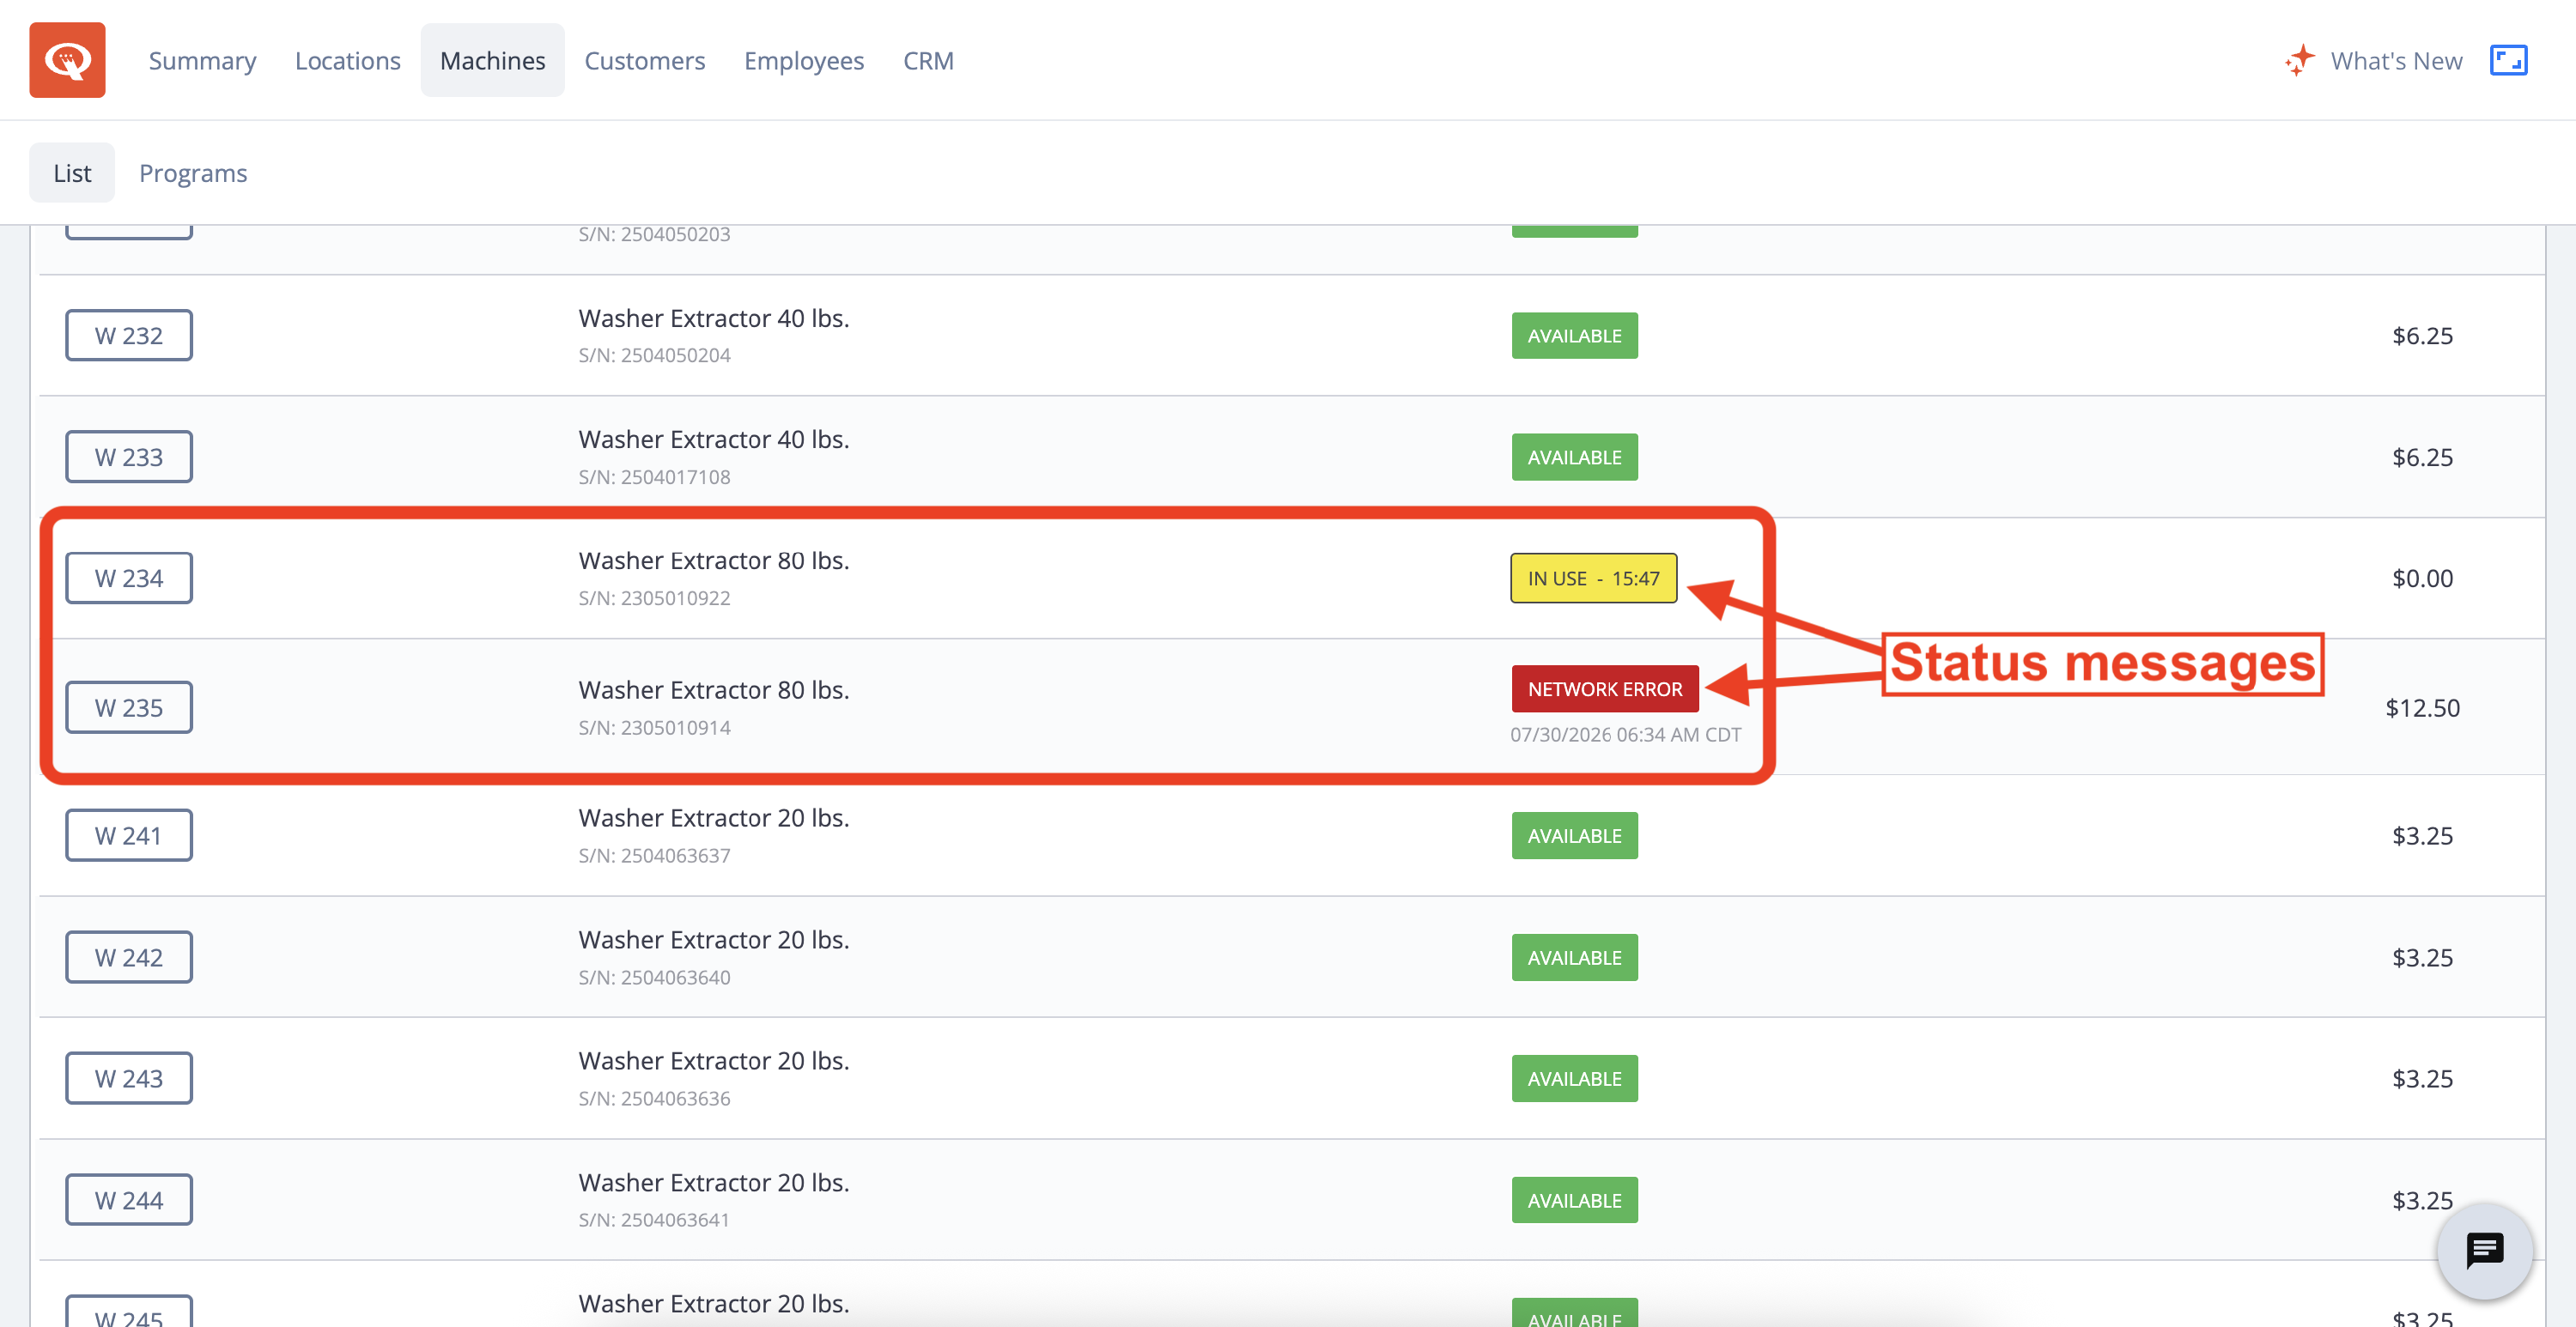The image size is (2576, 1327).
Task: Click Washer Extractor 80 lbs. name for W 234
Action: [714, 561]
